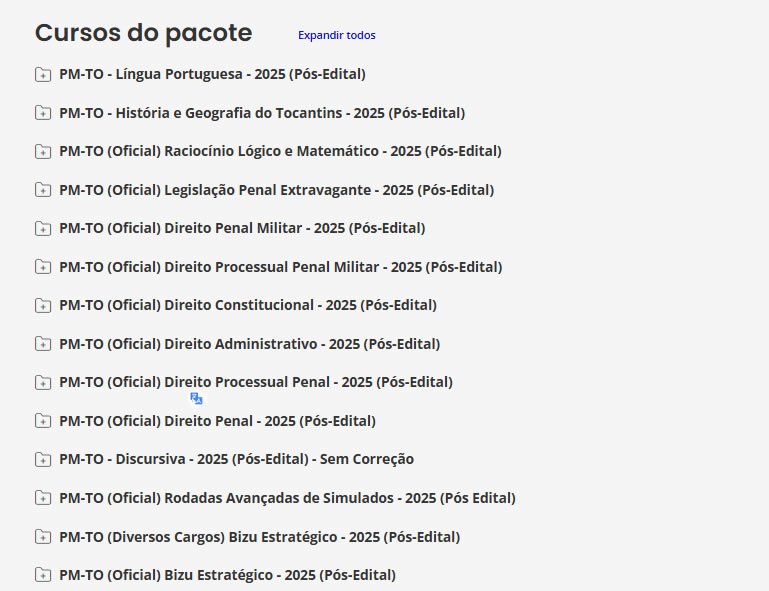Click folder icon for Direito Processual Penal Militar
This screenshot has height=591, width=769.
pyautogui.click(x=43, y=267)
